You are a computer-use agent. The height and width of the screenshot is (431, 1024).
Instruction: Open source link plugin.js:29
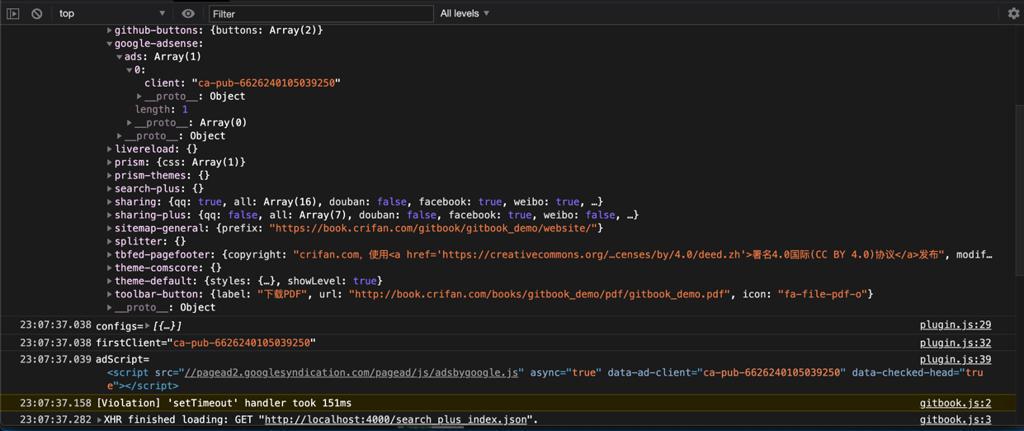coord(955,325)
